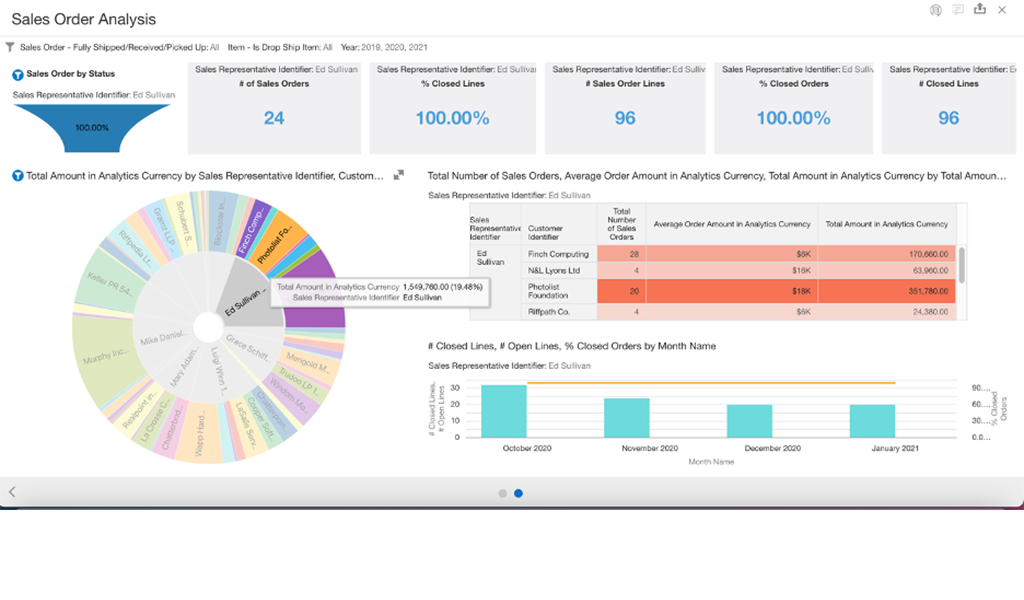The width and height of the screenshot is (1024, 600).
Task: Click the Closed Lines by Month Name chart title
Action: pyautogui.click(x=571, y=346)
